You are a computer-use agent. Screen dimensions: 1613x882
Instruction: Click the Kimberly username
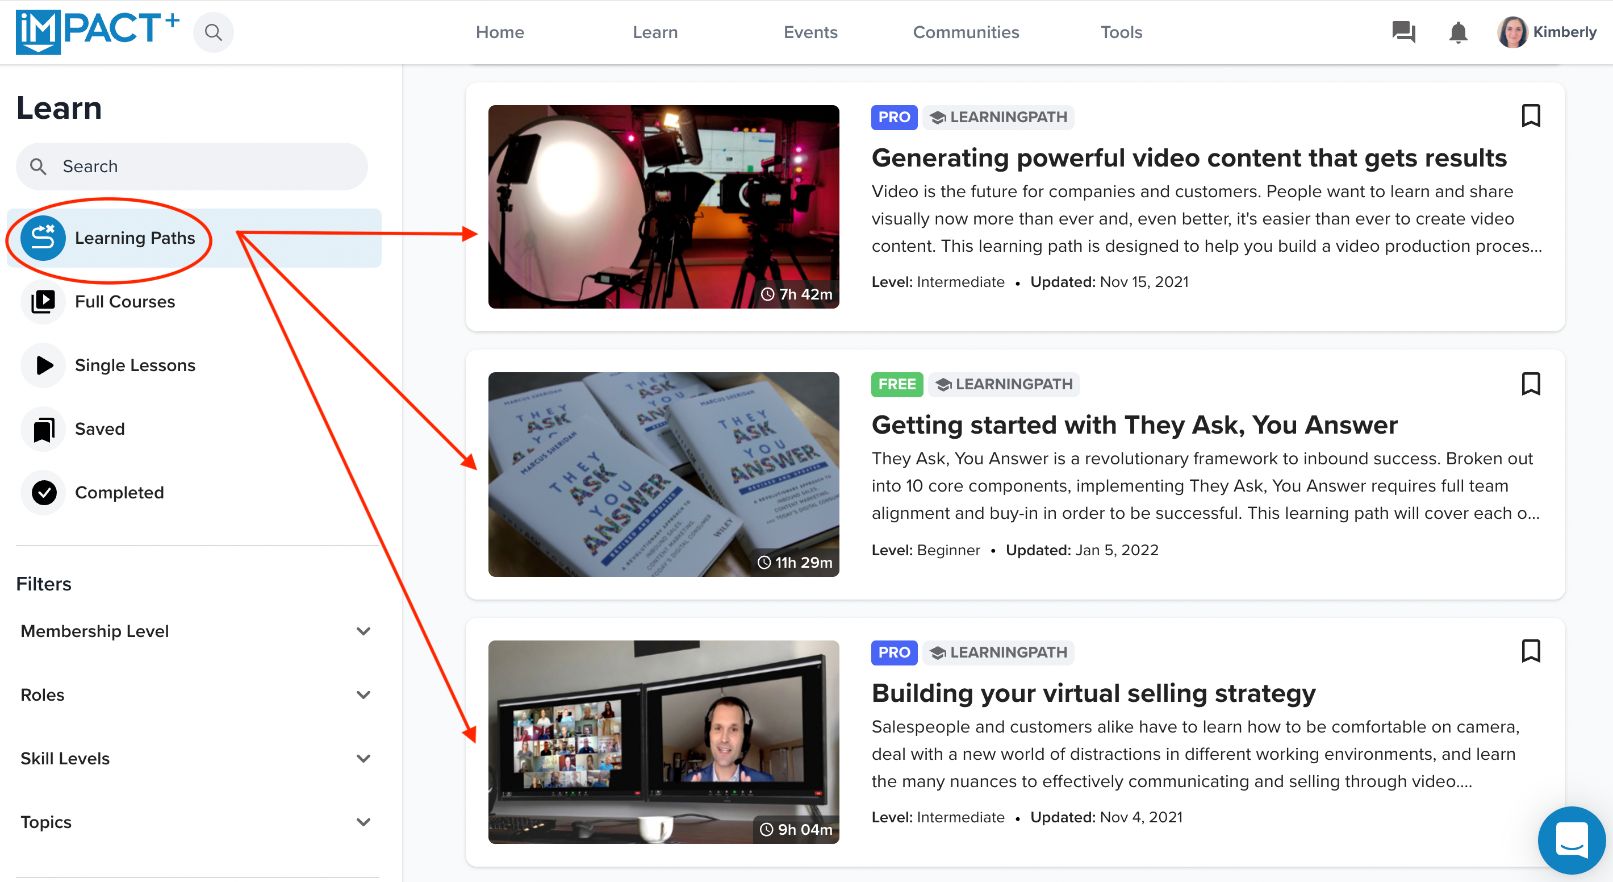(x=1564, y=32)
